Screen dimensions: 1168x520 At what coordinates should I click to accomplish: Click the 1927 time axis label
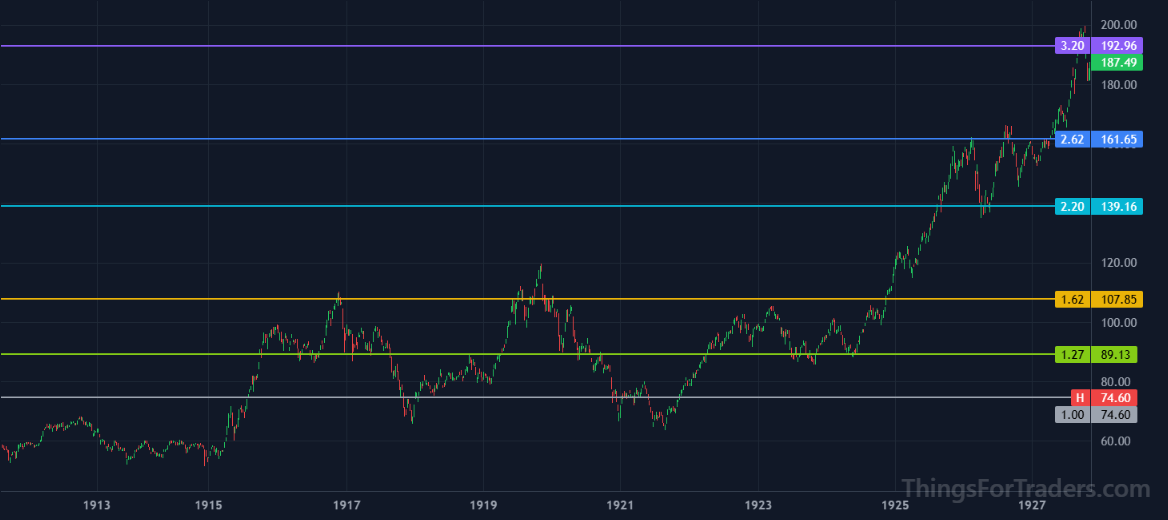point(1033,506)
